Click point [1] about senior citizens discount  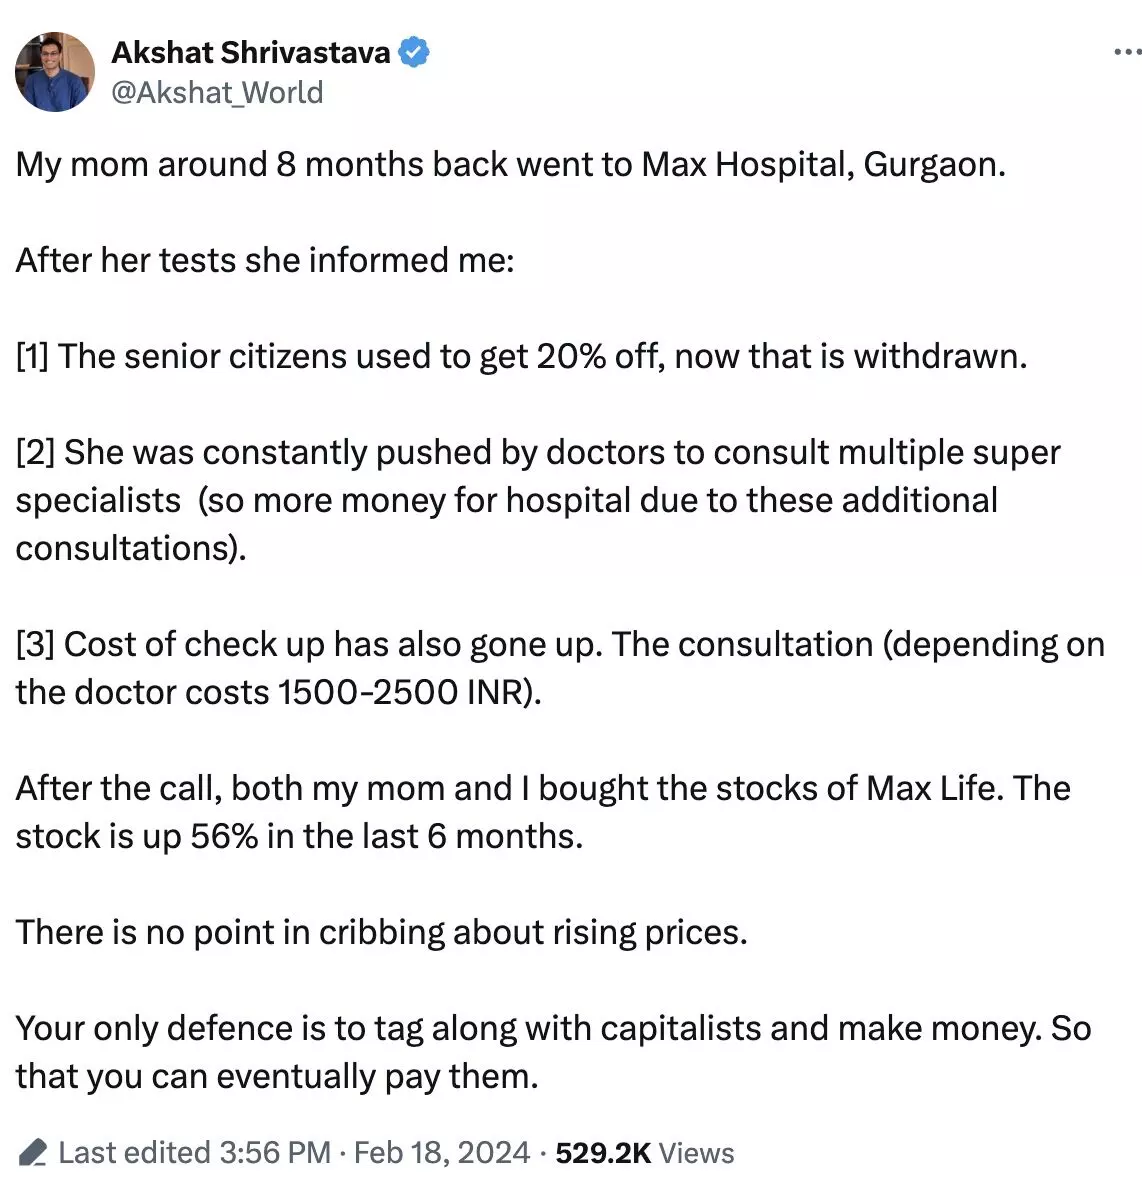[521, 356]
